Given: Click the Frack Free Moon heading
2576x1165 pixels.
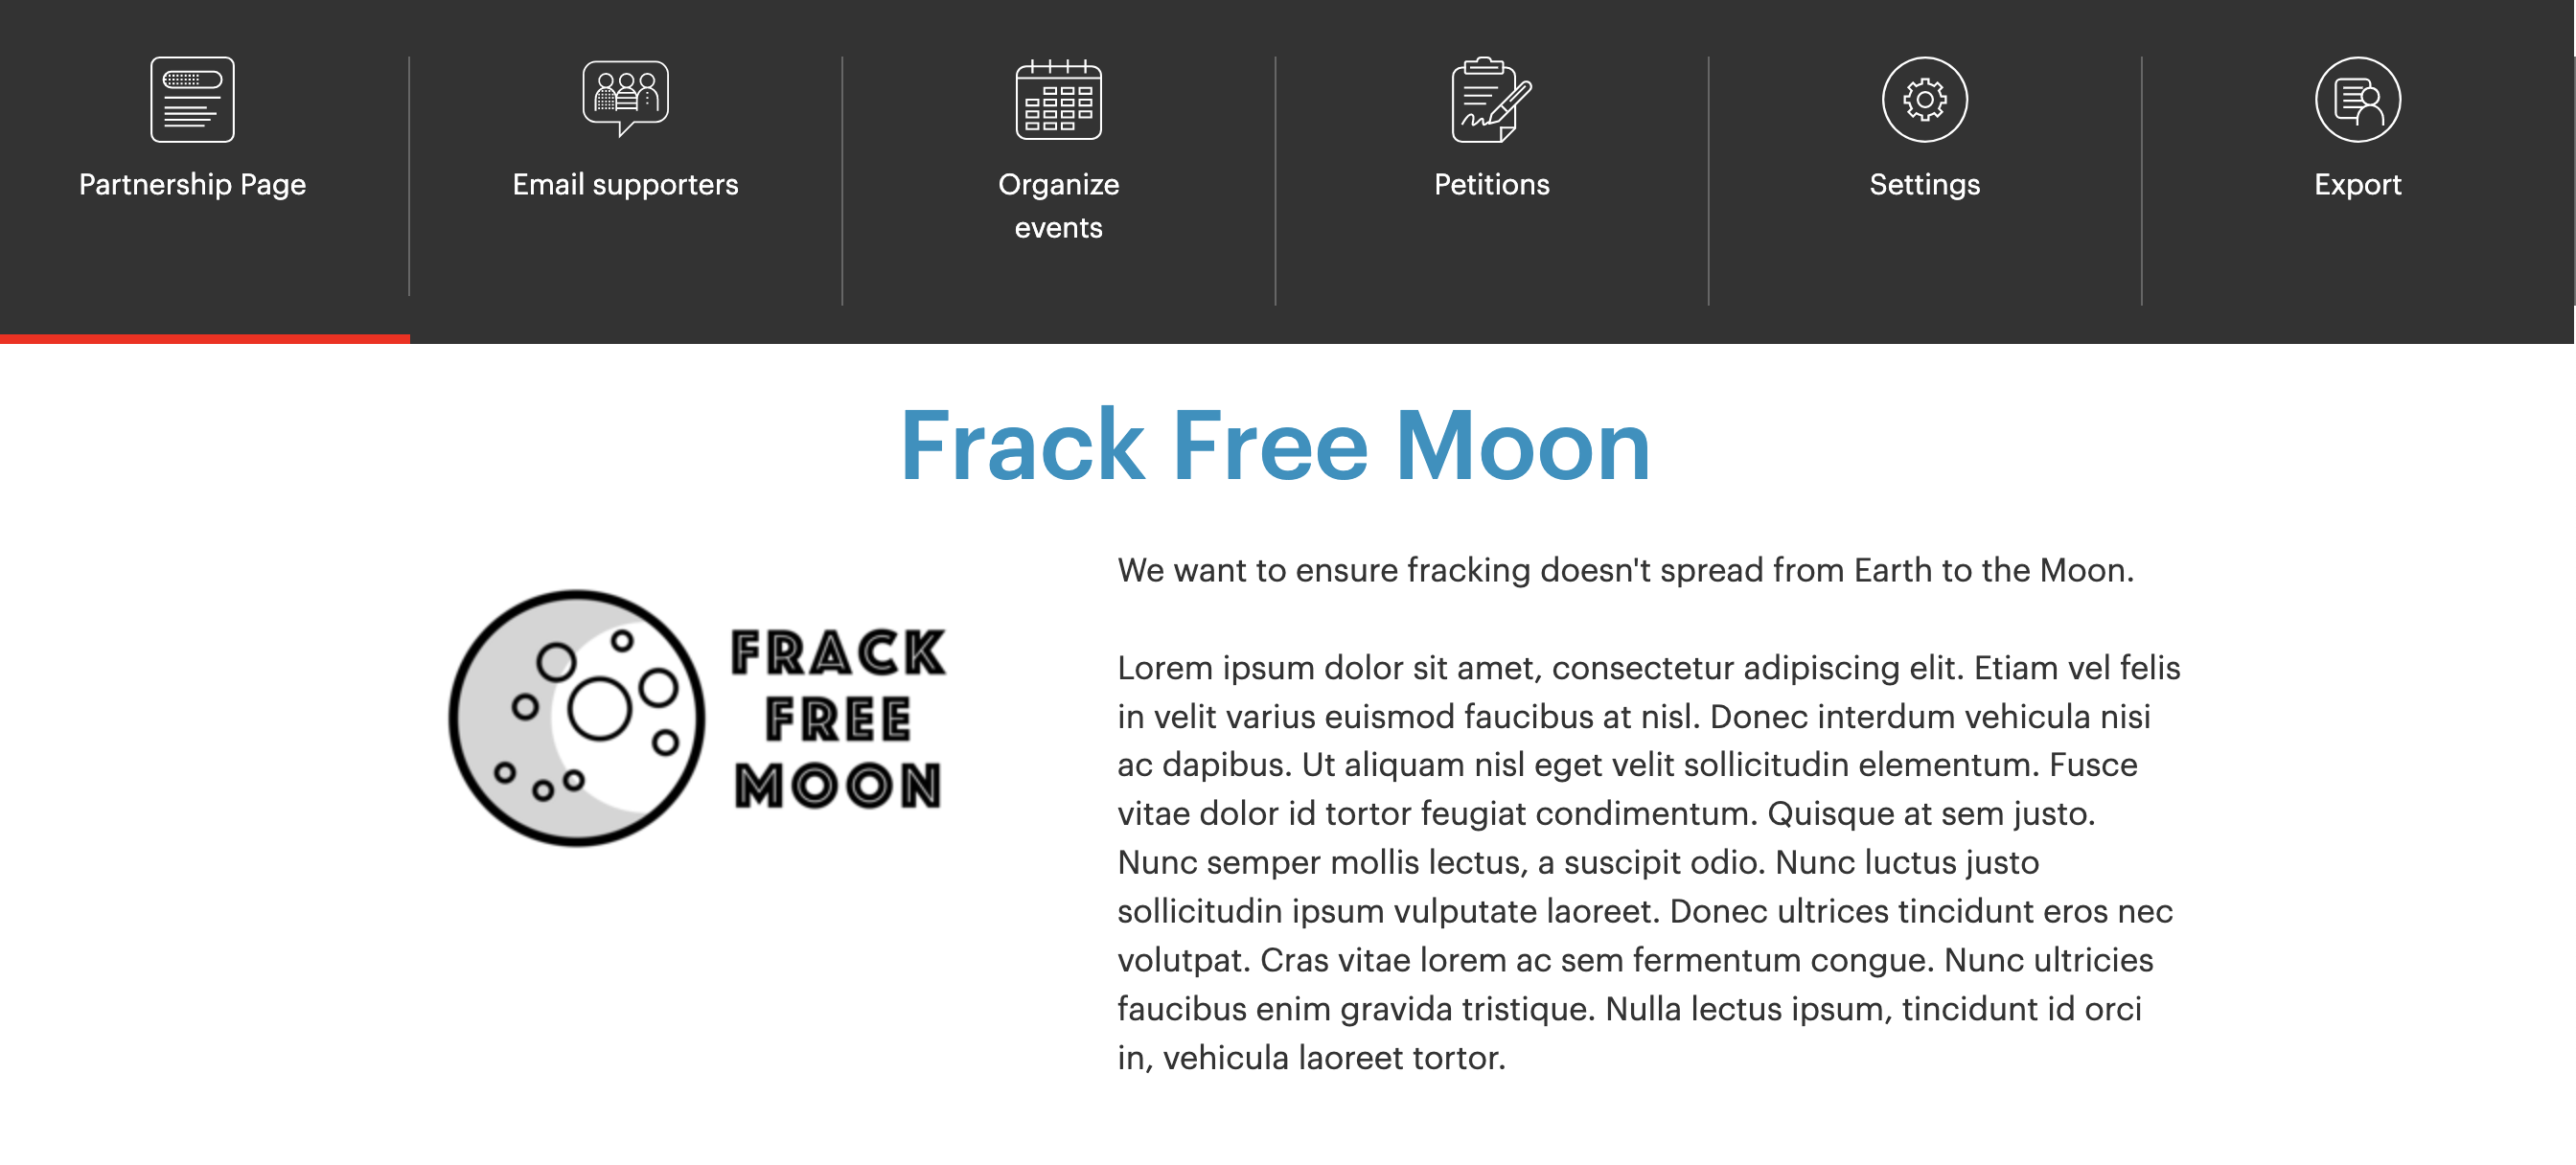Looking at the screenshot, I should 1275,446.
